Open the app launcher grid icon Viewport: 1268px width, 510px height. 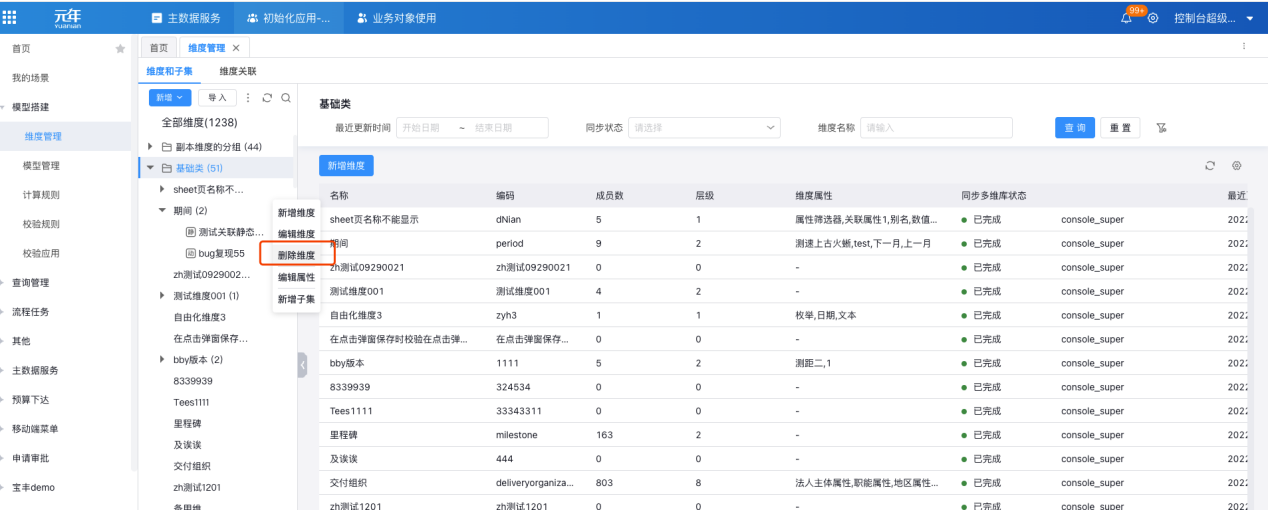pos(10,17)
